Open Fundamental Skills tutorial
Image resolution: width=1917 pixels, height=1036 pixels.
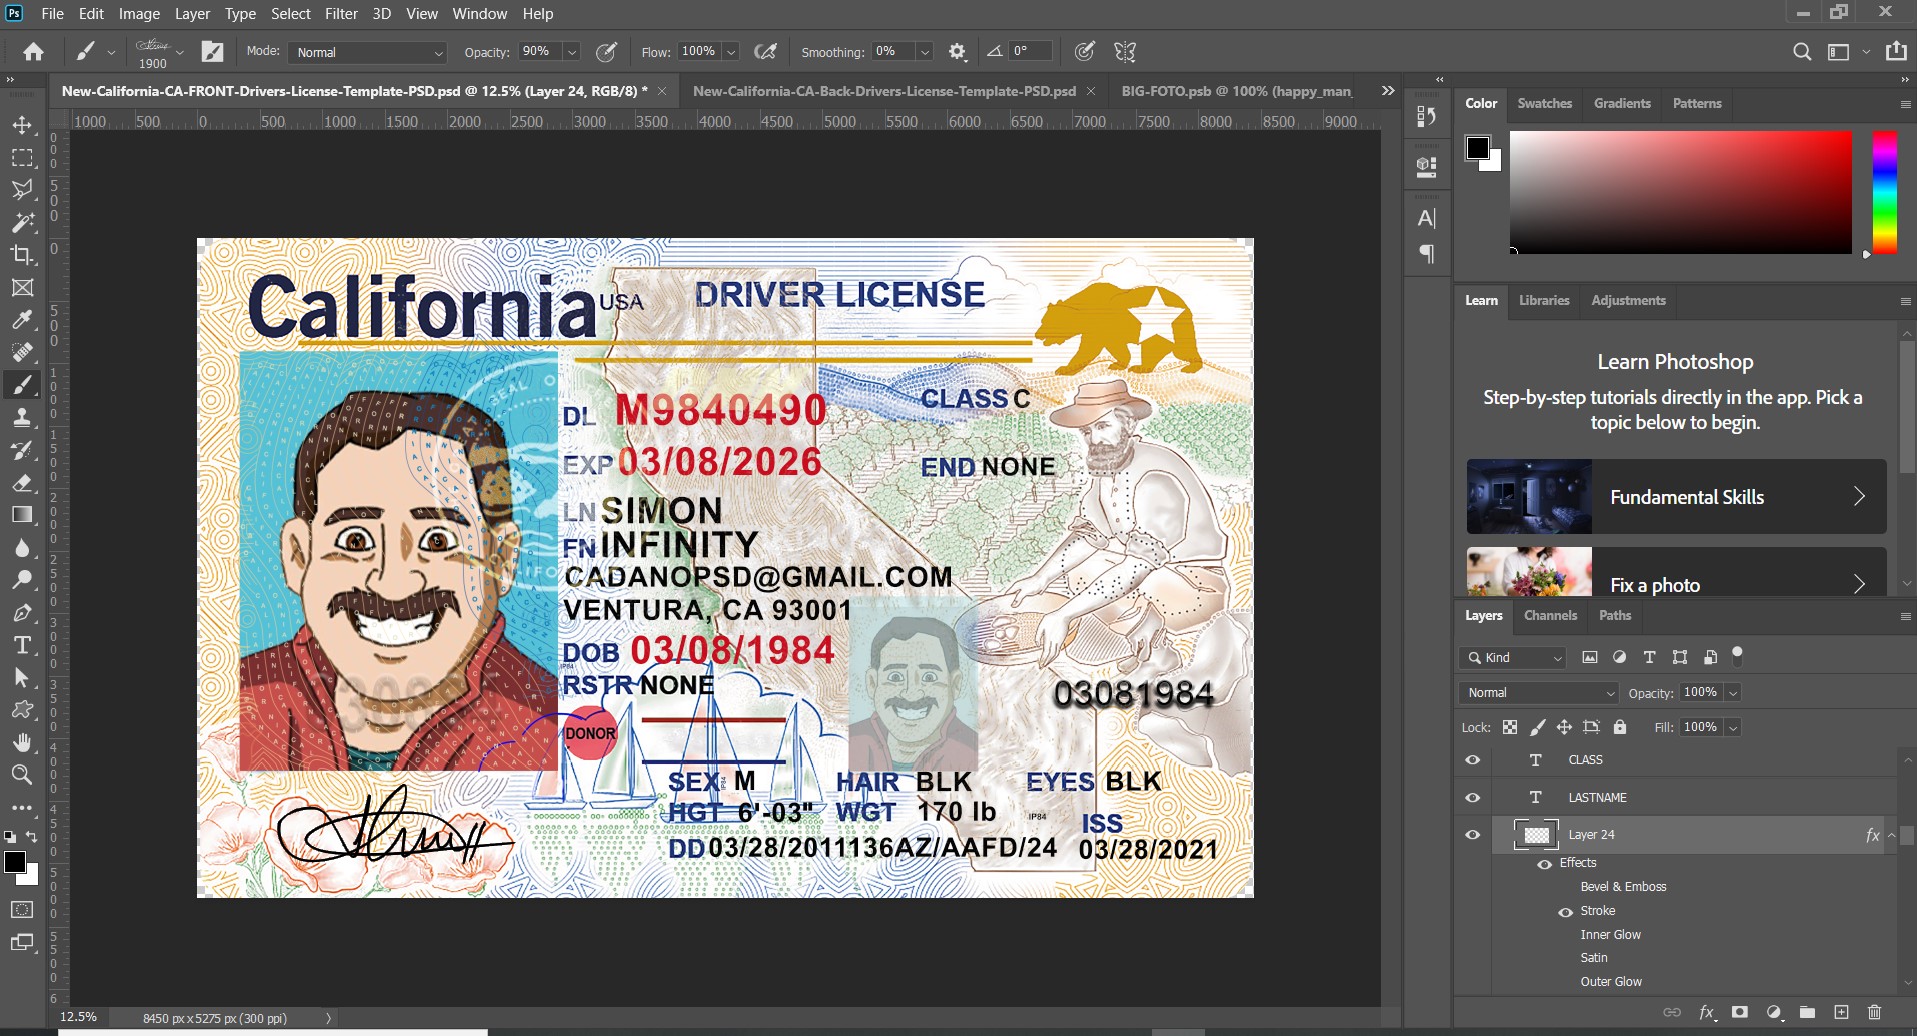pos(1676,497)
